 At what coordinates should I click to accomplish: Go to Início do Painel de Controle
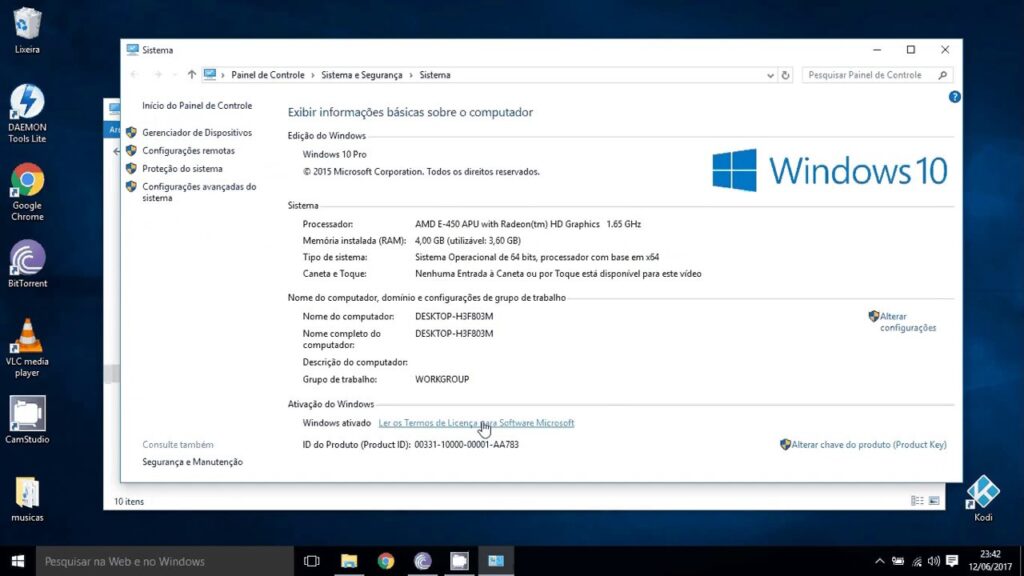[x=197, y=105]
